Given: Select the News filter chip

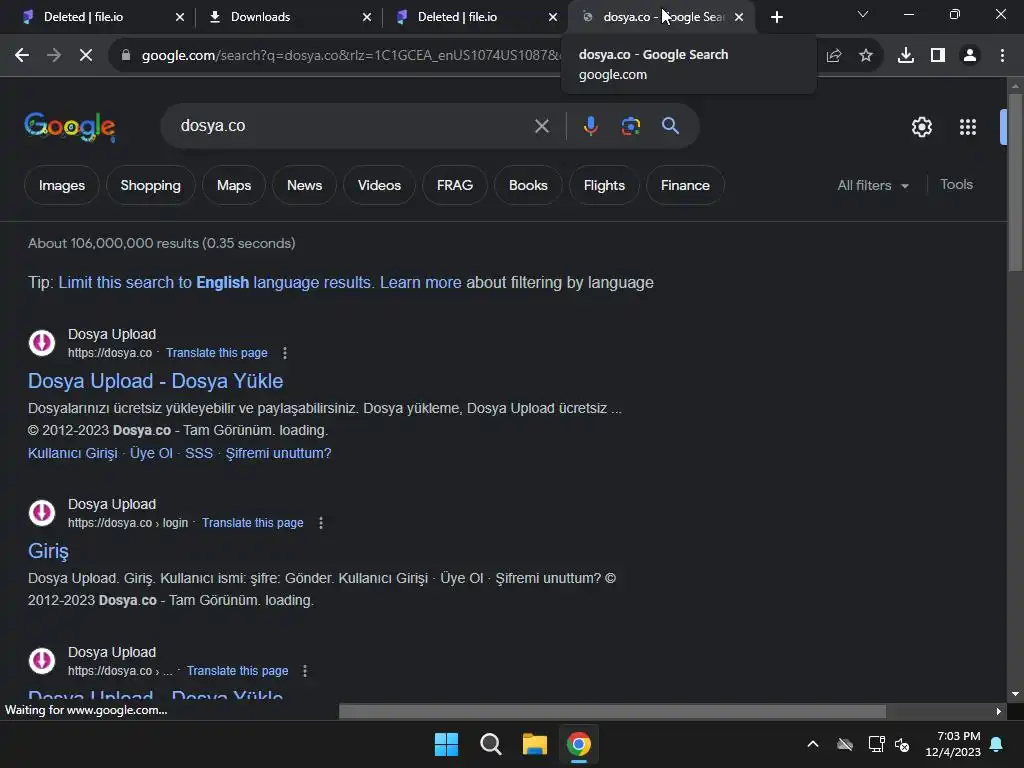Looking at the screenshot, I should (304, 185).
